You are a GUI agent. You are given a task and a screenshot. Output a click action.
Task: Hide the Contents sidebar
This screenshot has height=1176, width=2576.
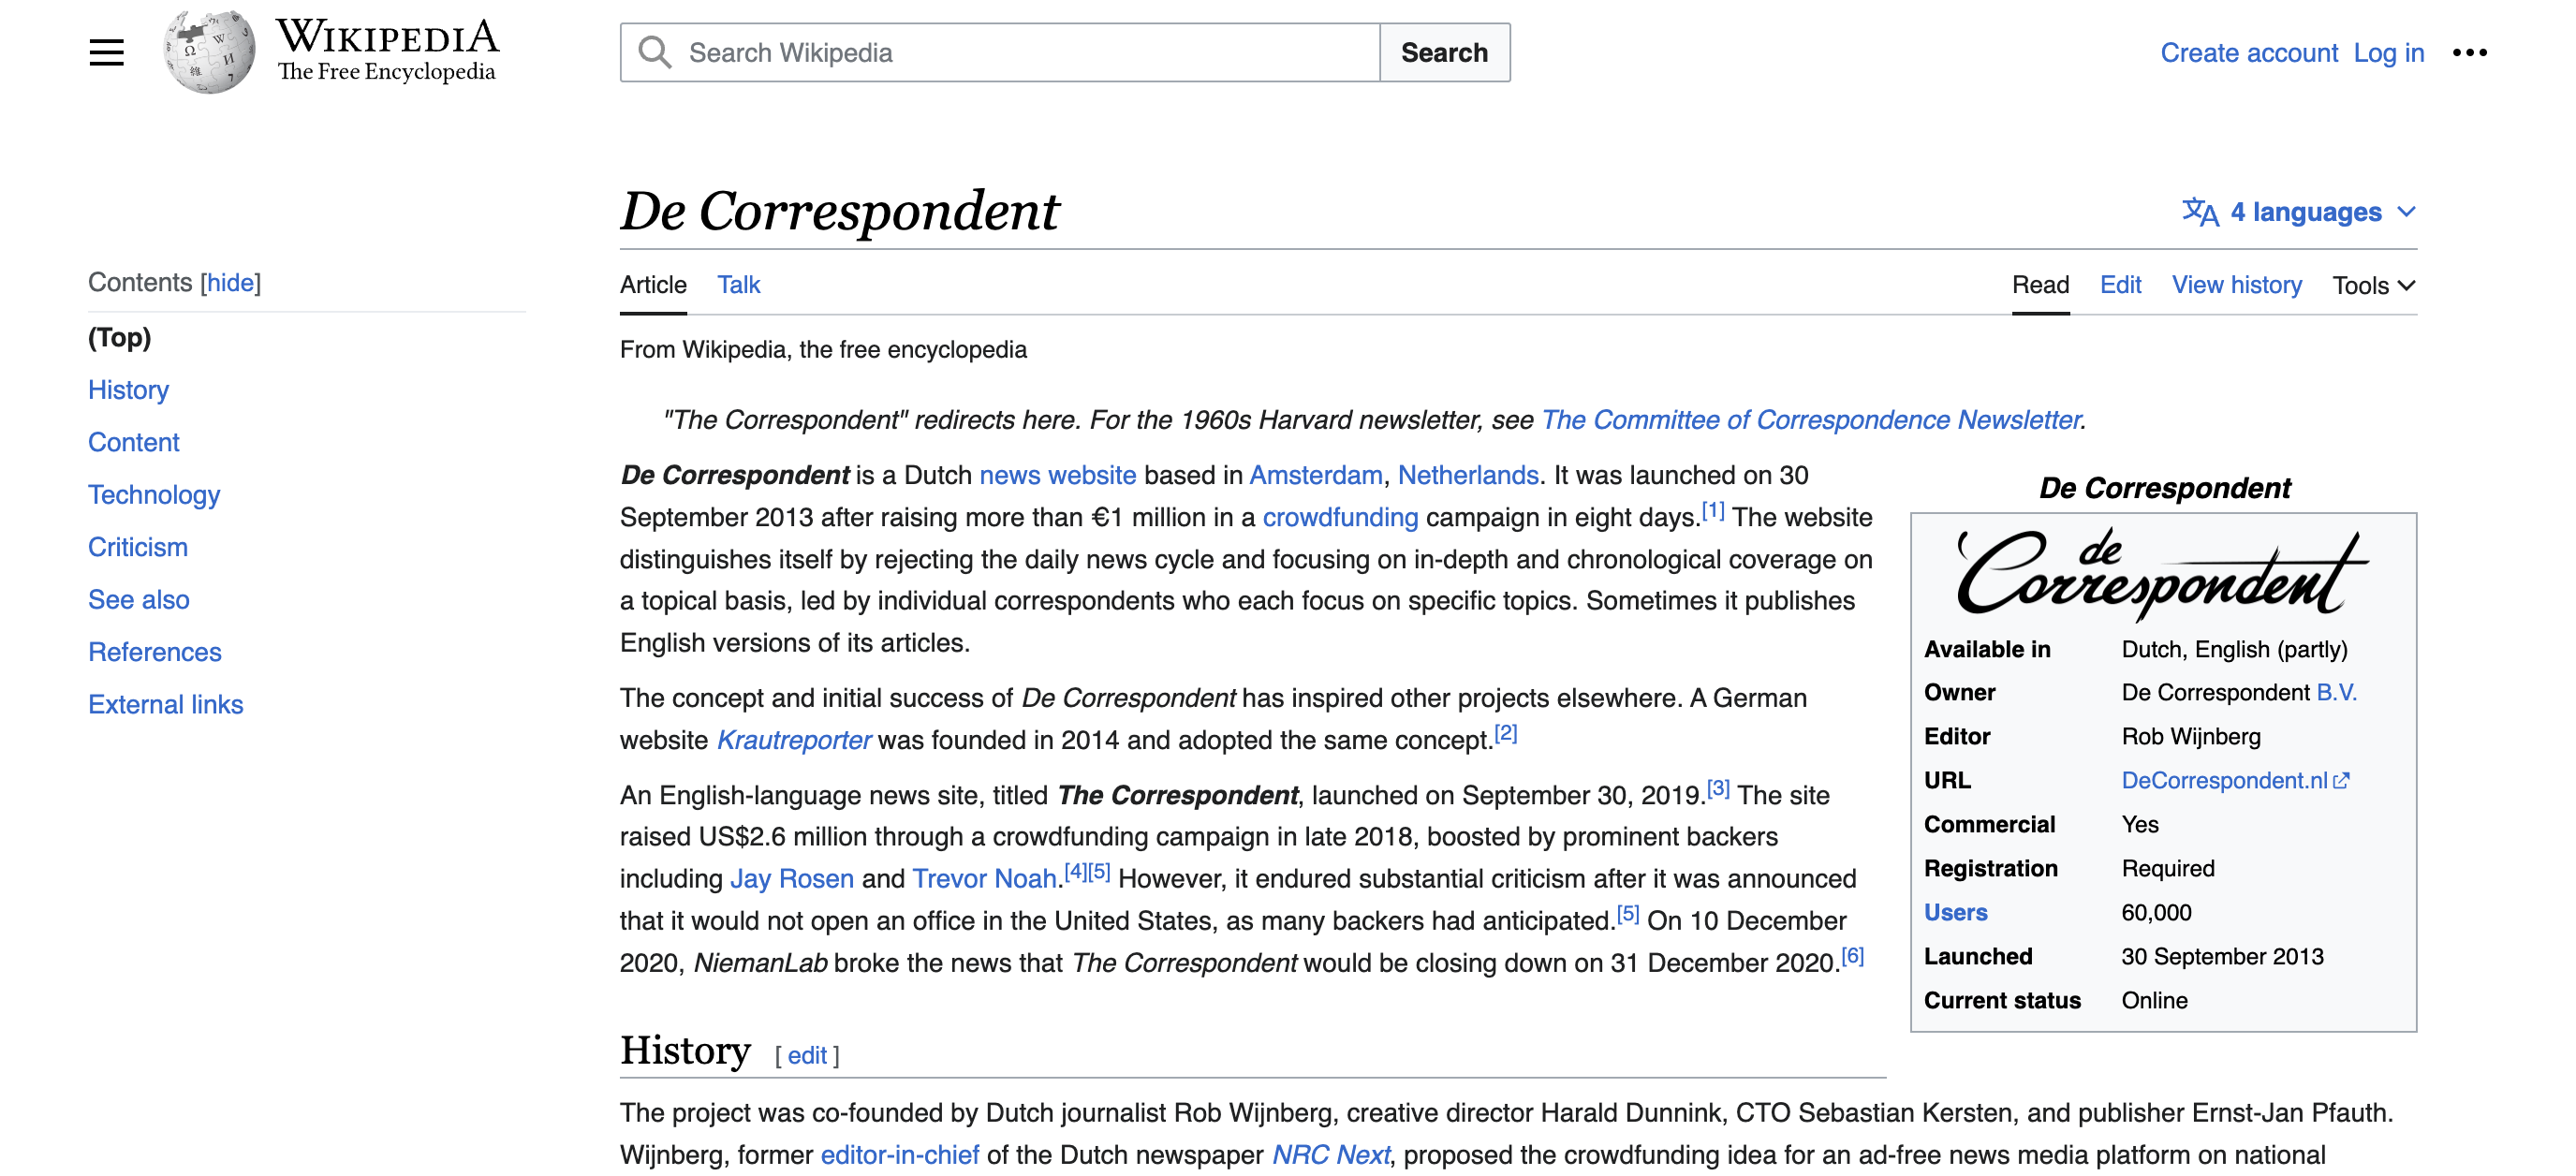(231, 283)
